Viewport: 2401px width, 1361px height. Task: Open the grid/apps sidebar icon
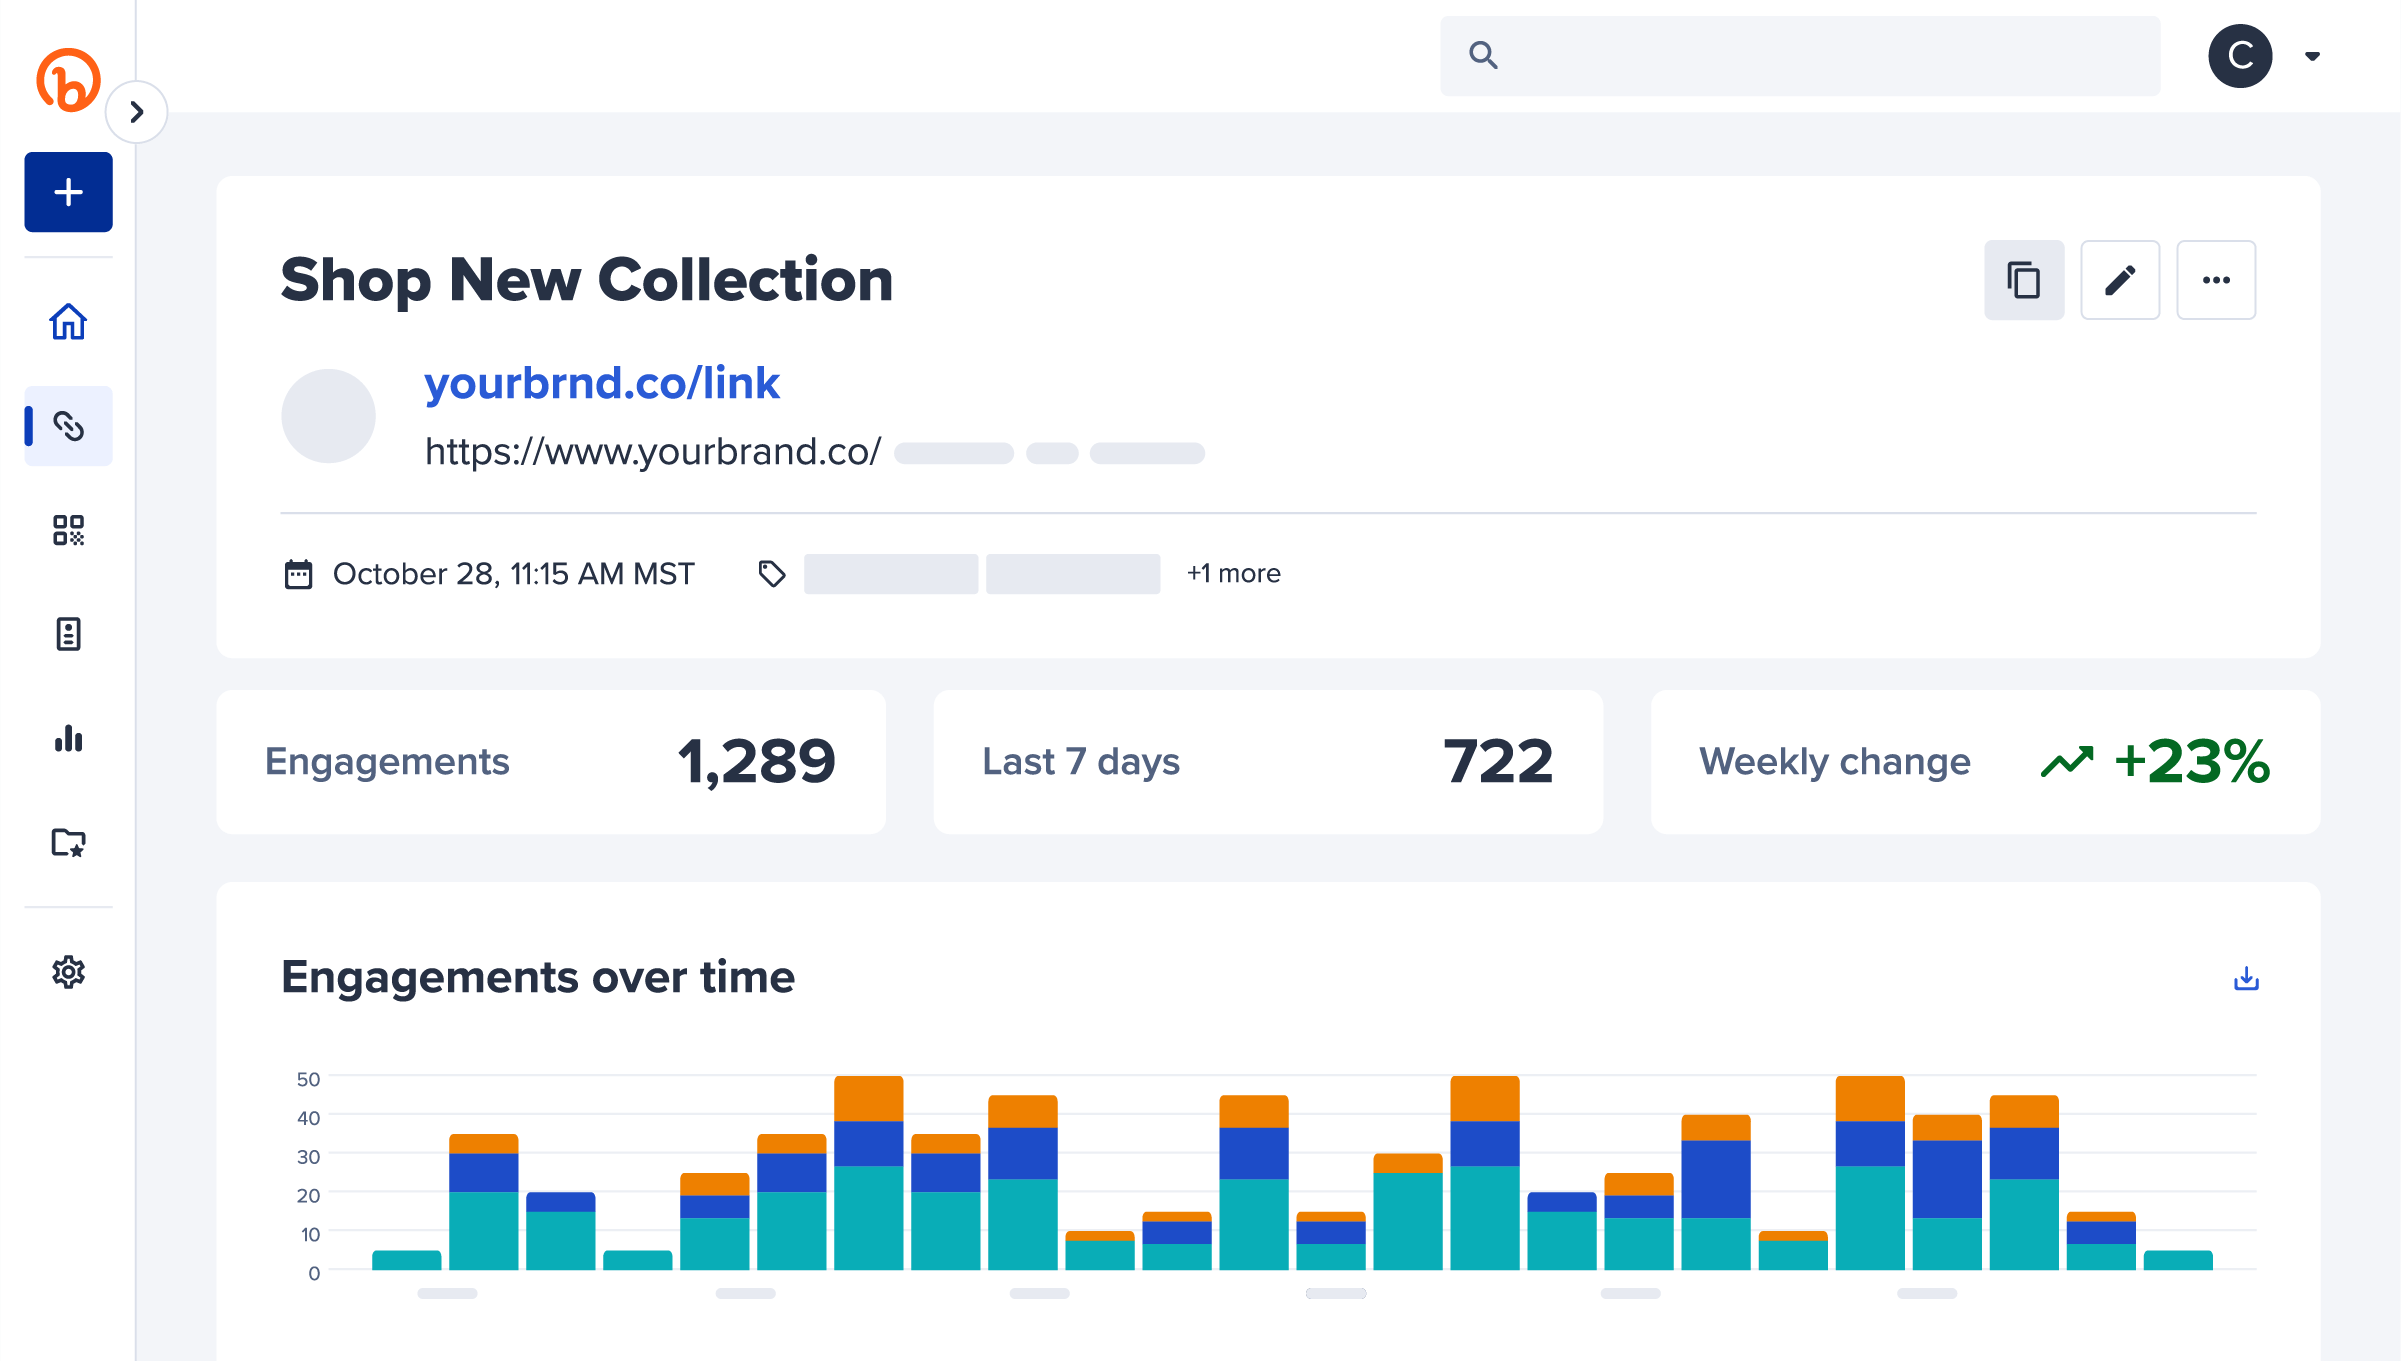(68, 530)
